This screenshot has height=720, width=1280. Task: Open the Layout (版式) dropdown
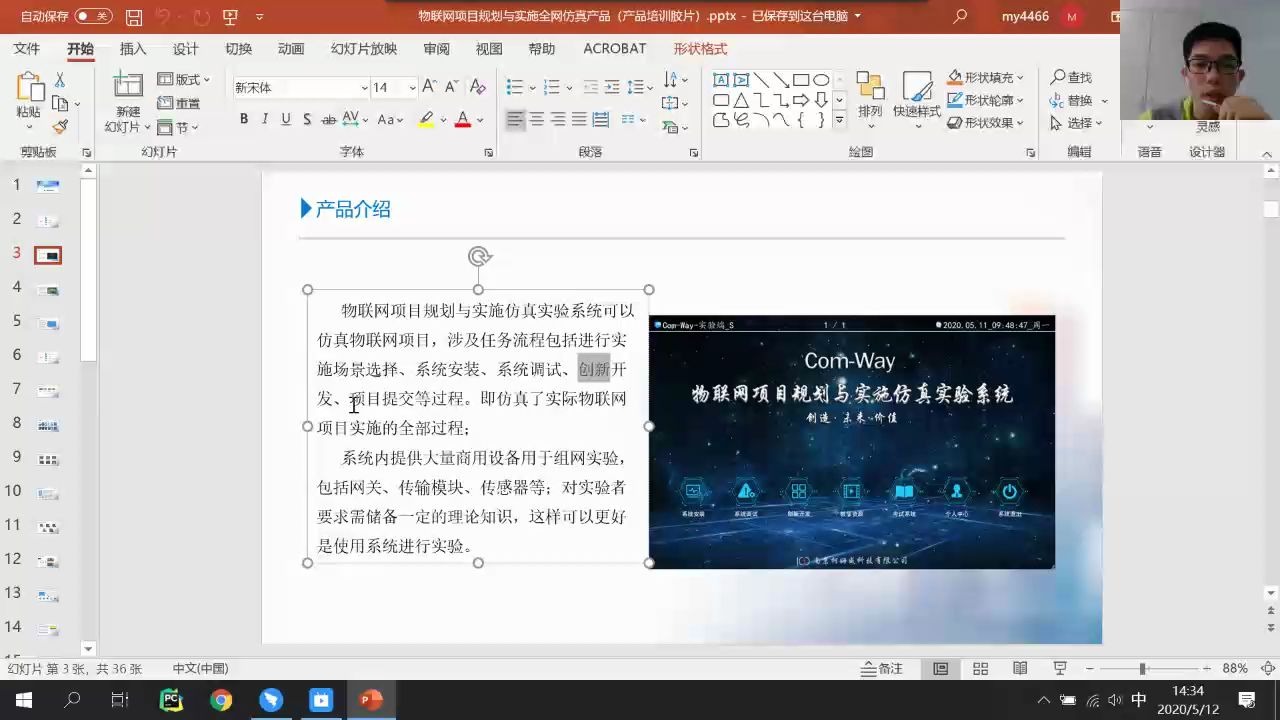tap(184, 79)
